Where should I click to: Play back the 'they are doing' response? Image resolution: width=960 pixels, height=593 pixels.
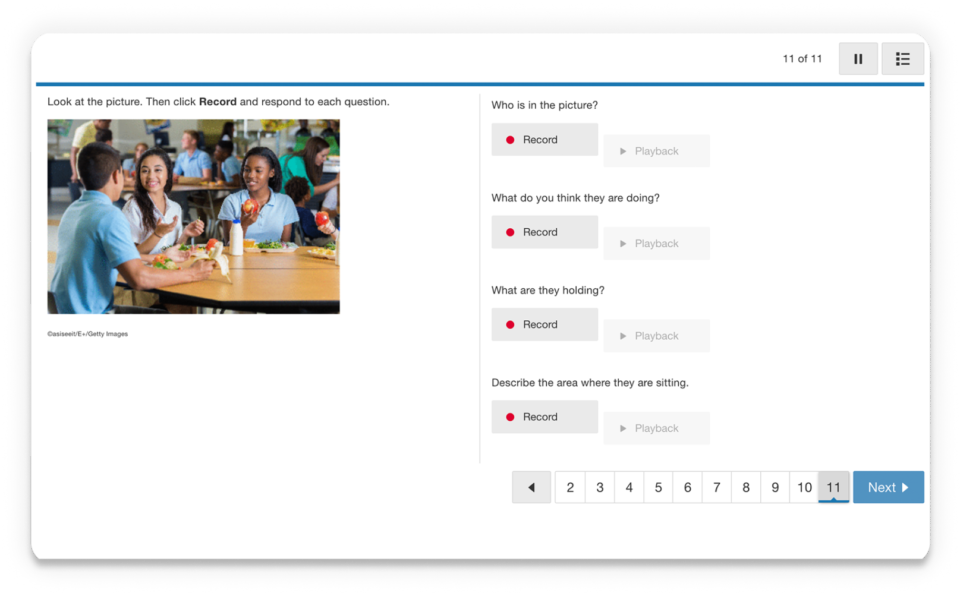[x=656, y=244]
